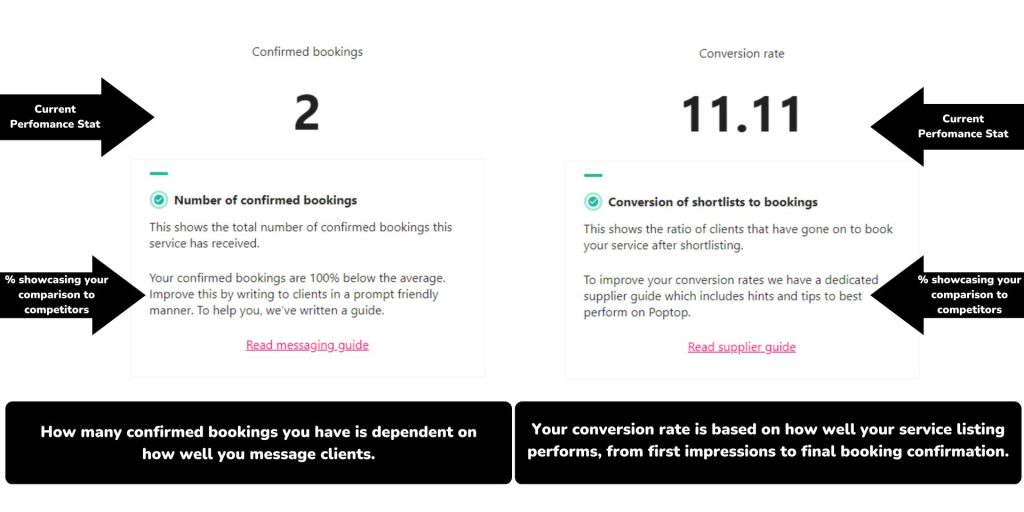Click the teal accent bar in the confirmed bookings card
1024x512 pixels.
coord(158,174)
